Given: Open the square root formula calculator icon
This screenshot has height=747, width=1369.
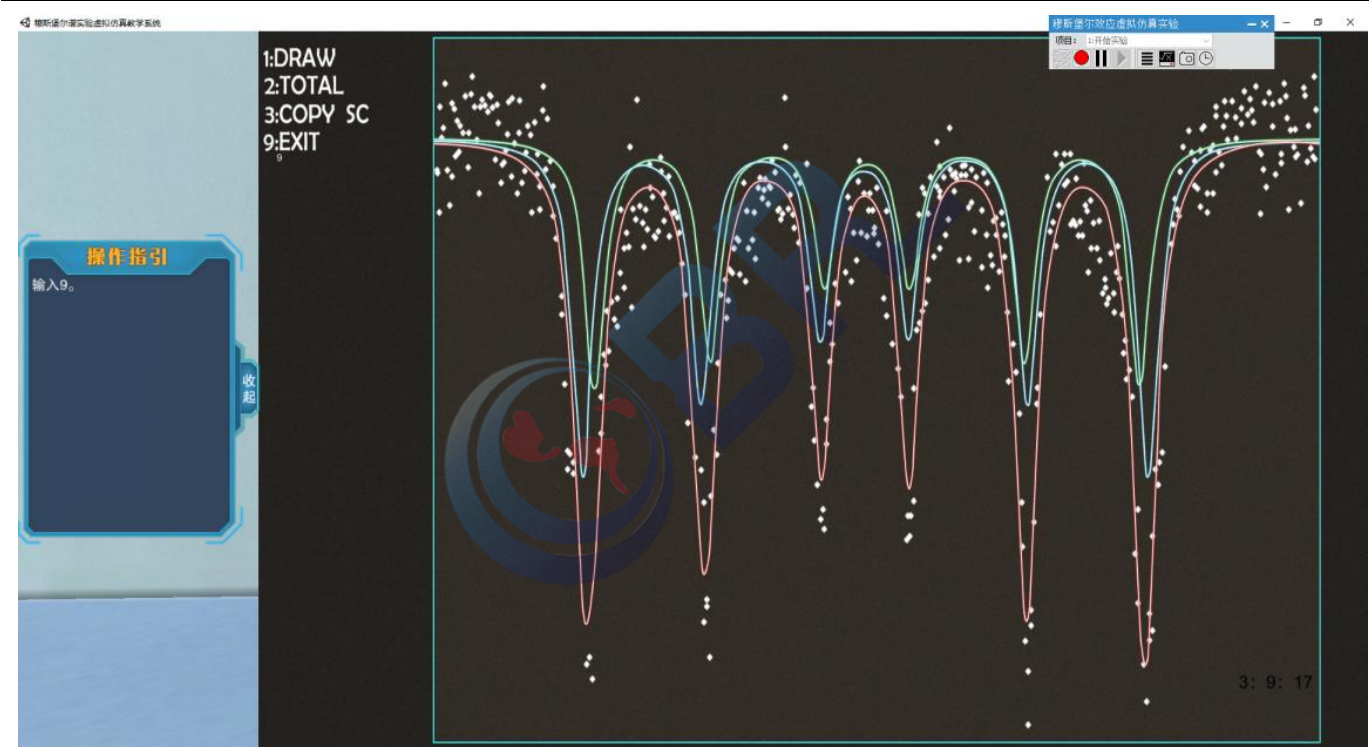Looking at the screenshot, I should click(1167, 59).
